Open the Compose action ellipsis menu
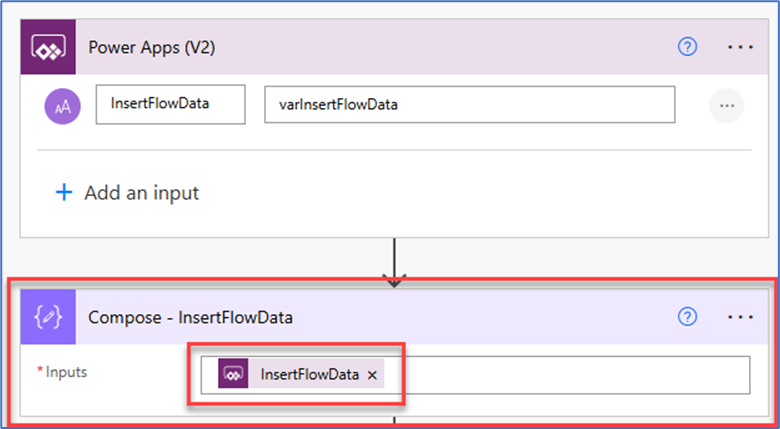Viewport: 780px width, 429px height. click(x=740, y=317)
